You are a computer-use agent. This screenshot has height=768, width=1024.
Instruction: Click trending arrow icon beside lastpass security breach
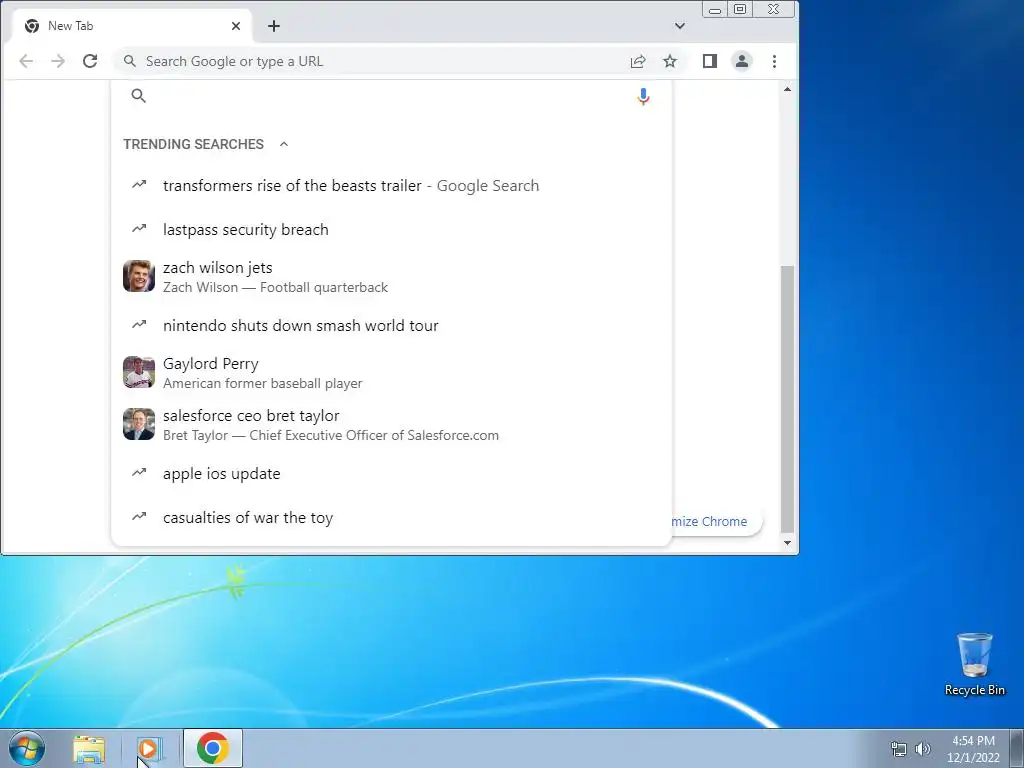point(139,229)
